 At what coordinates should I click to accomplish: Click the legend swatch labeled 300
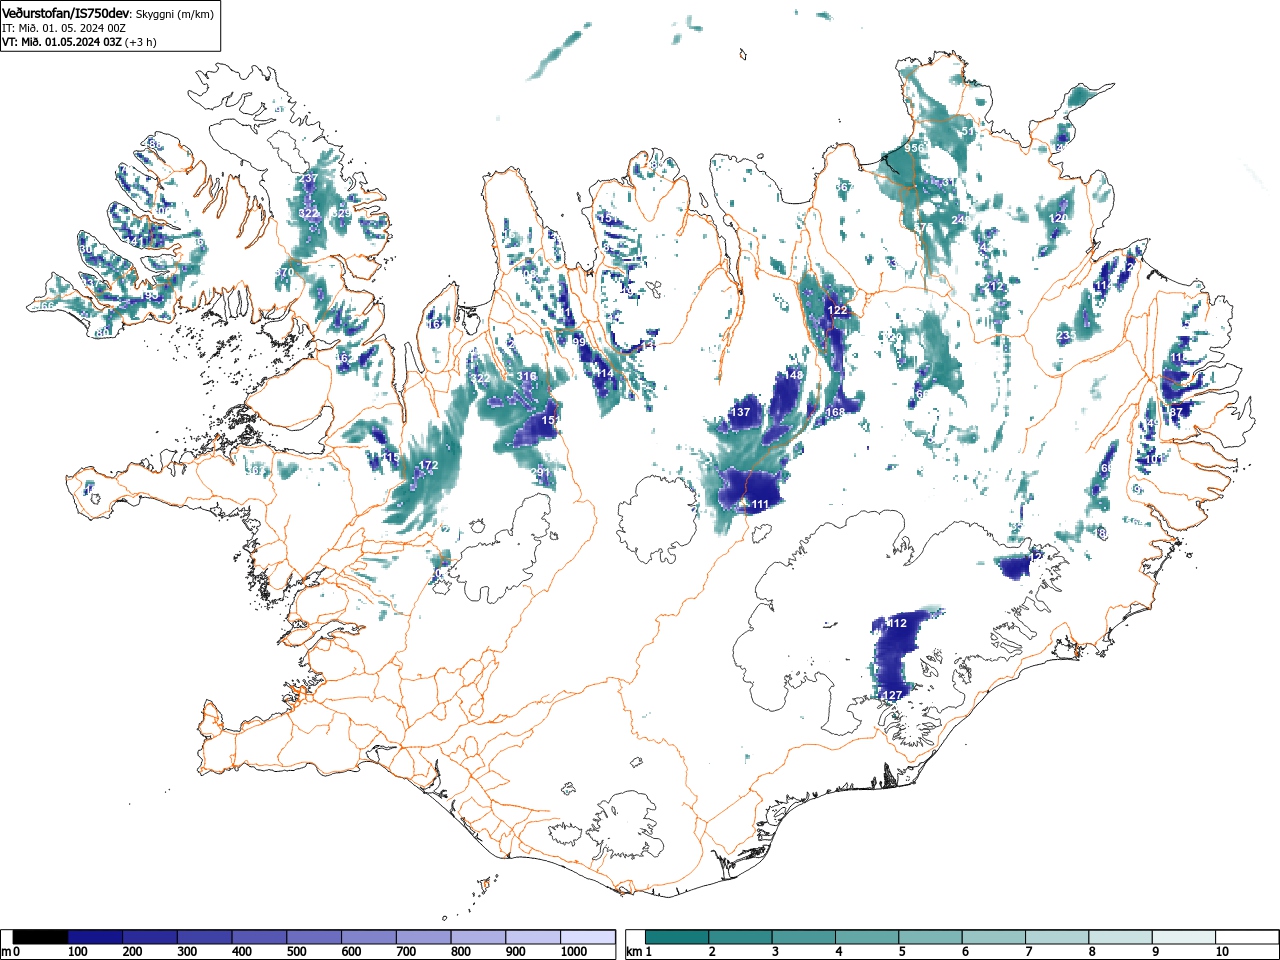coord(205,937)
